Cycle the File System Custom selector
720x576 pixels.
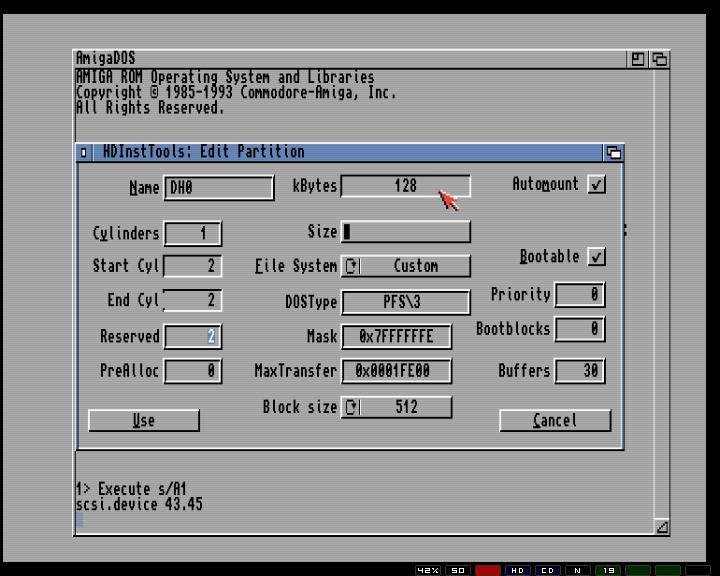click(406, 266)
